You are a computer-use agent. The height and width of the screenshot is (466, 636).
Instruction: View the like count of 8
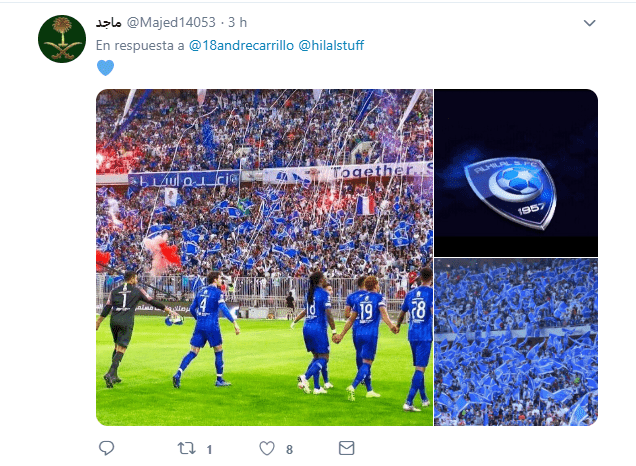(289, 449)
